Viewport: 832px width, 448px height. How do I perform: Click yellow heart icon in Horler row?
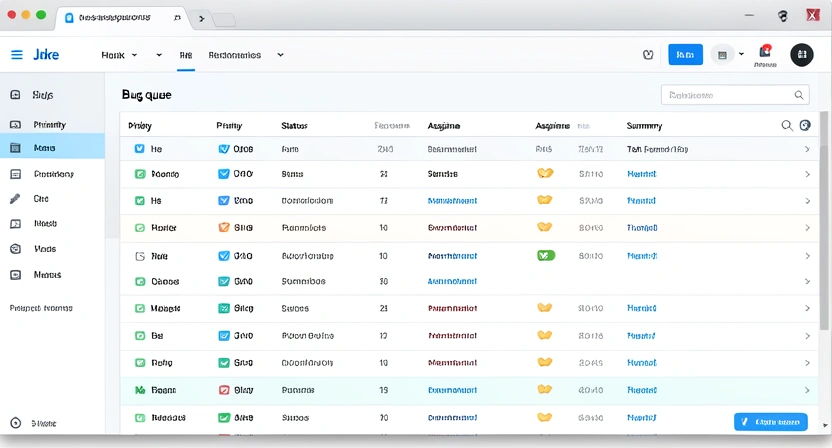(x=545, y=227)
